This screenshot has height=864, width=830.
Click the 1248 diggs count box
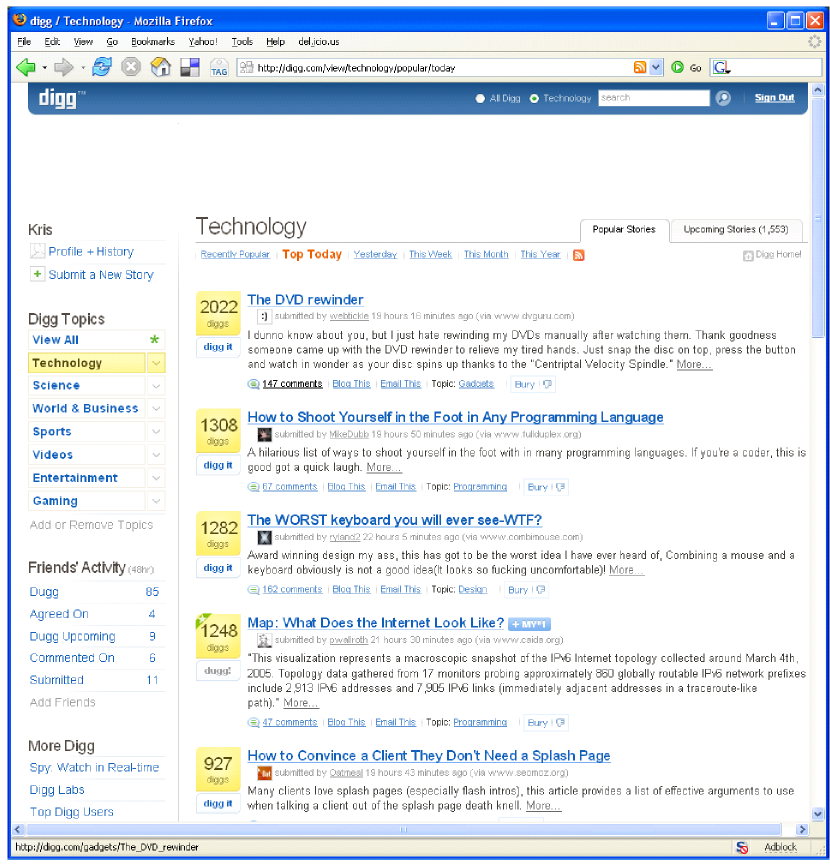tap(218, 635)
